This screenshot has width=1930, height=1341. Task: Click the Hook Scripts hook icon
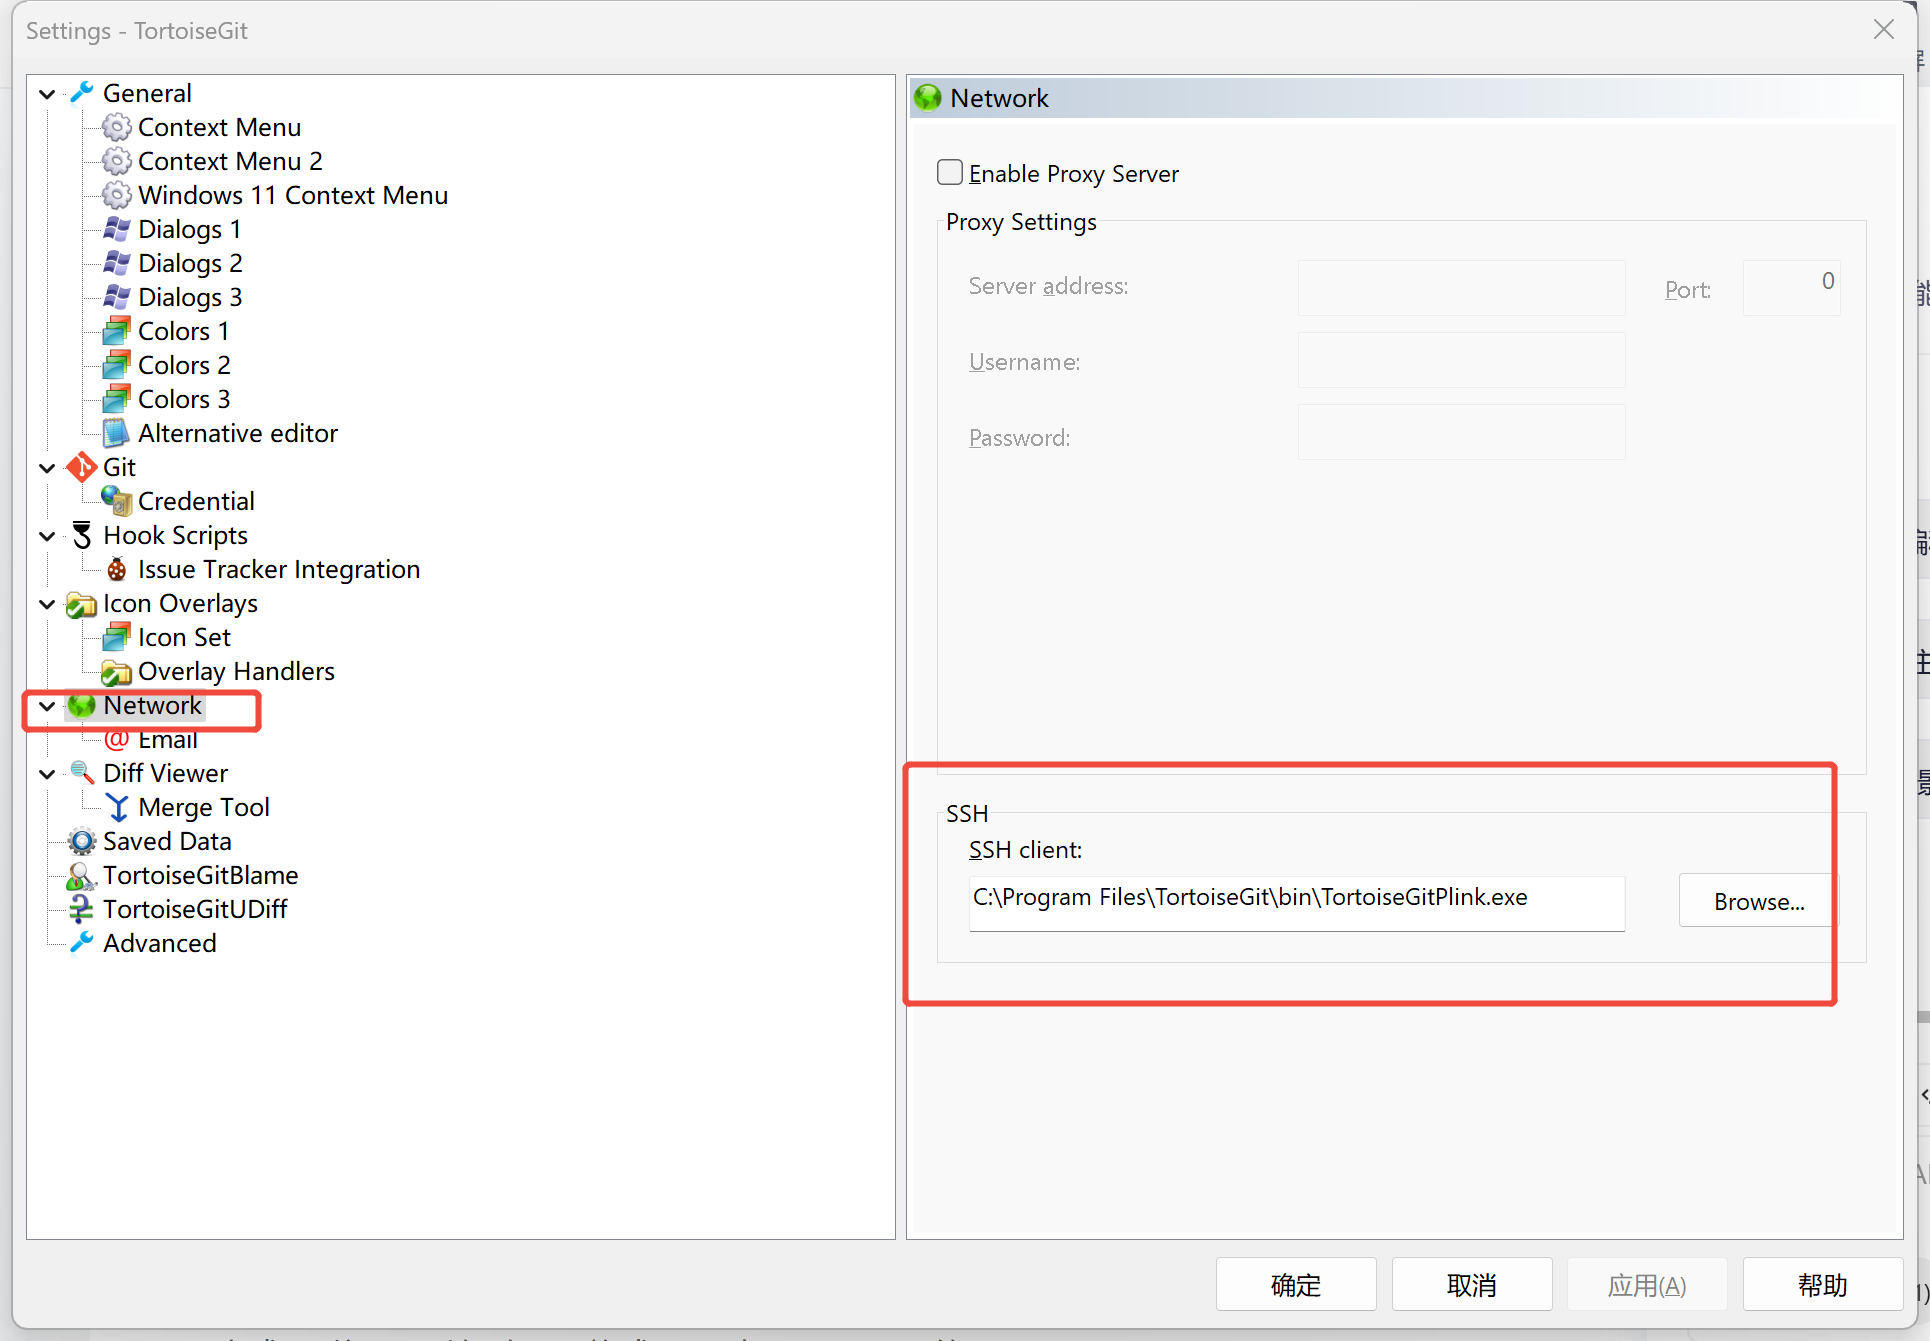[x=82, y=535]
